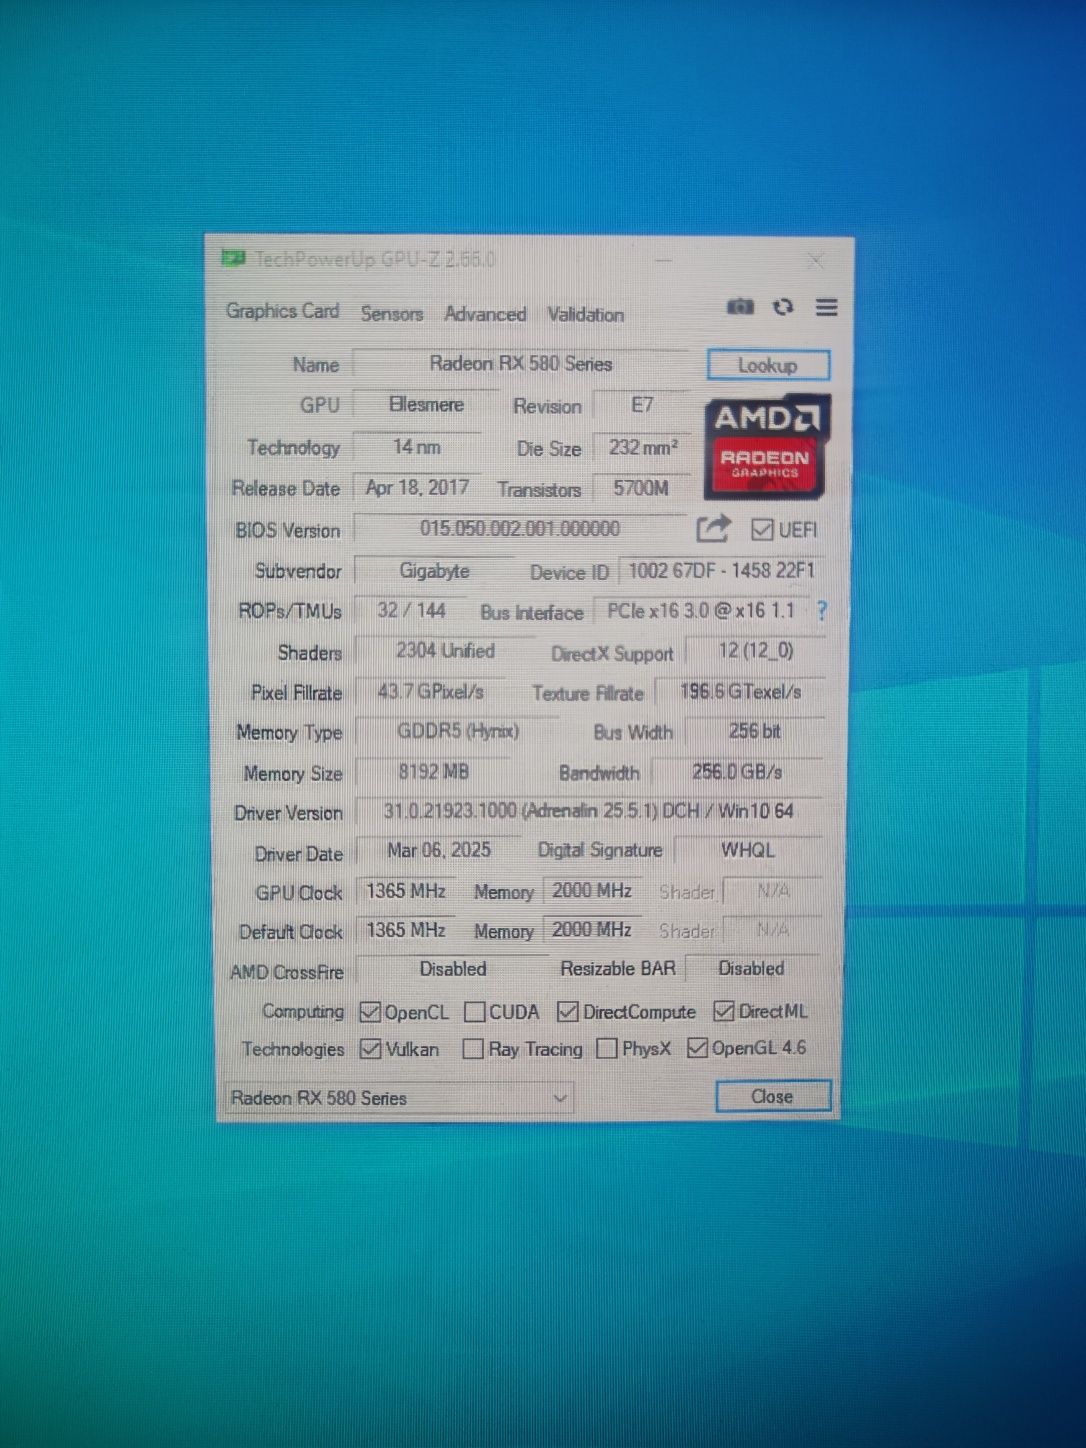Screen dimensions: 1086x1448
Task: Click the Texture Fillrate 196.6 GTexel/s
Action: pyautogui.click(x=740, y=692)
